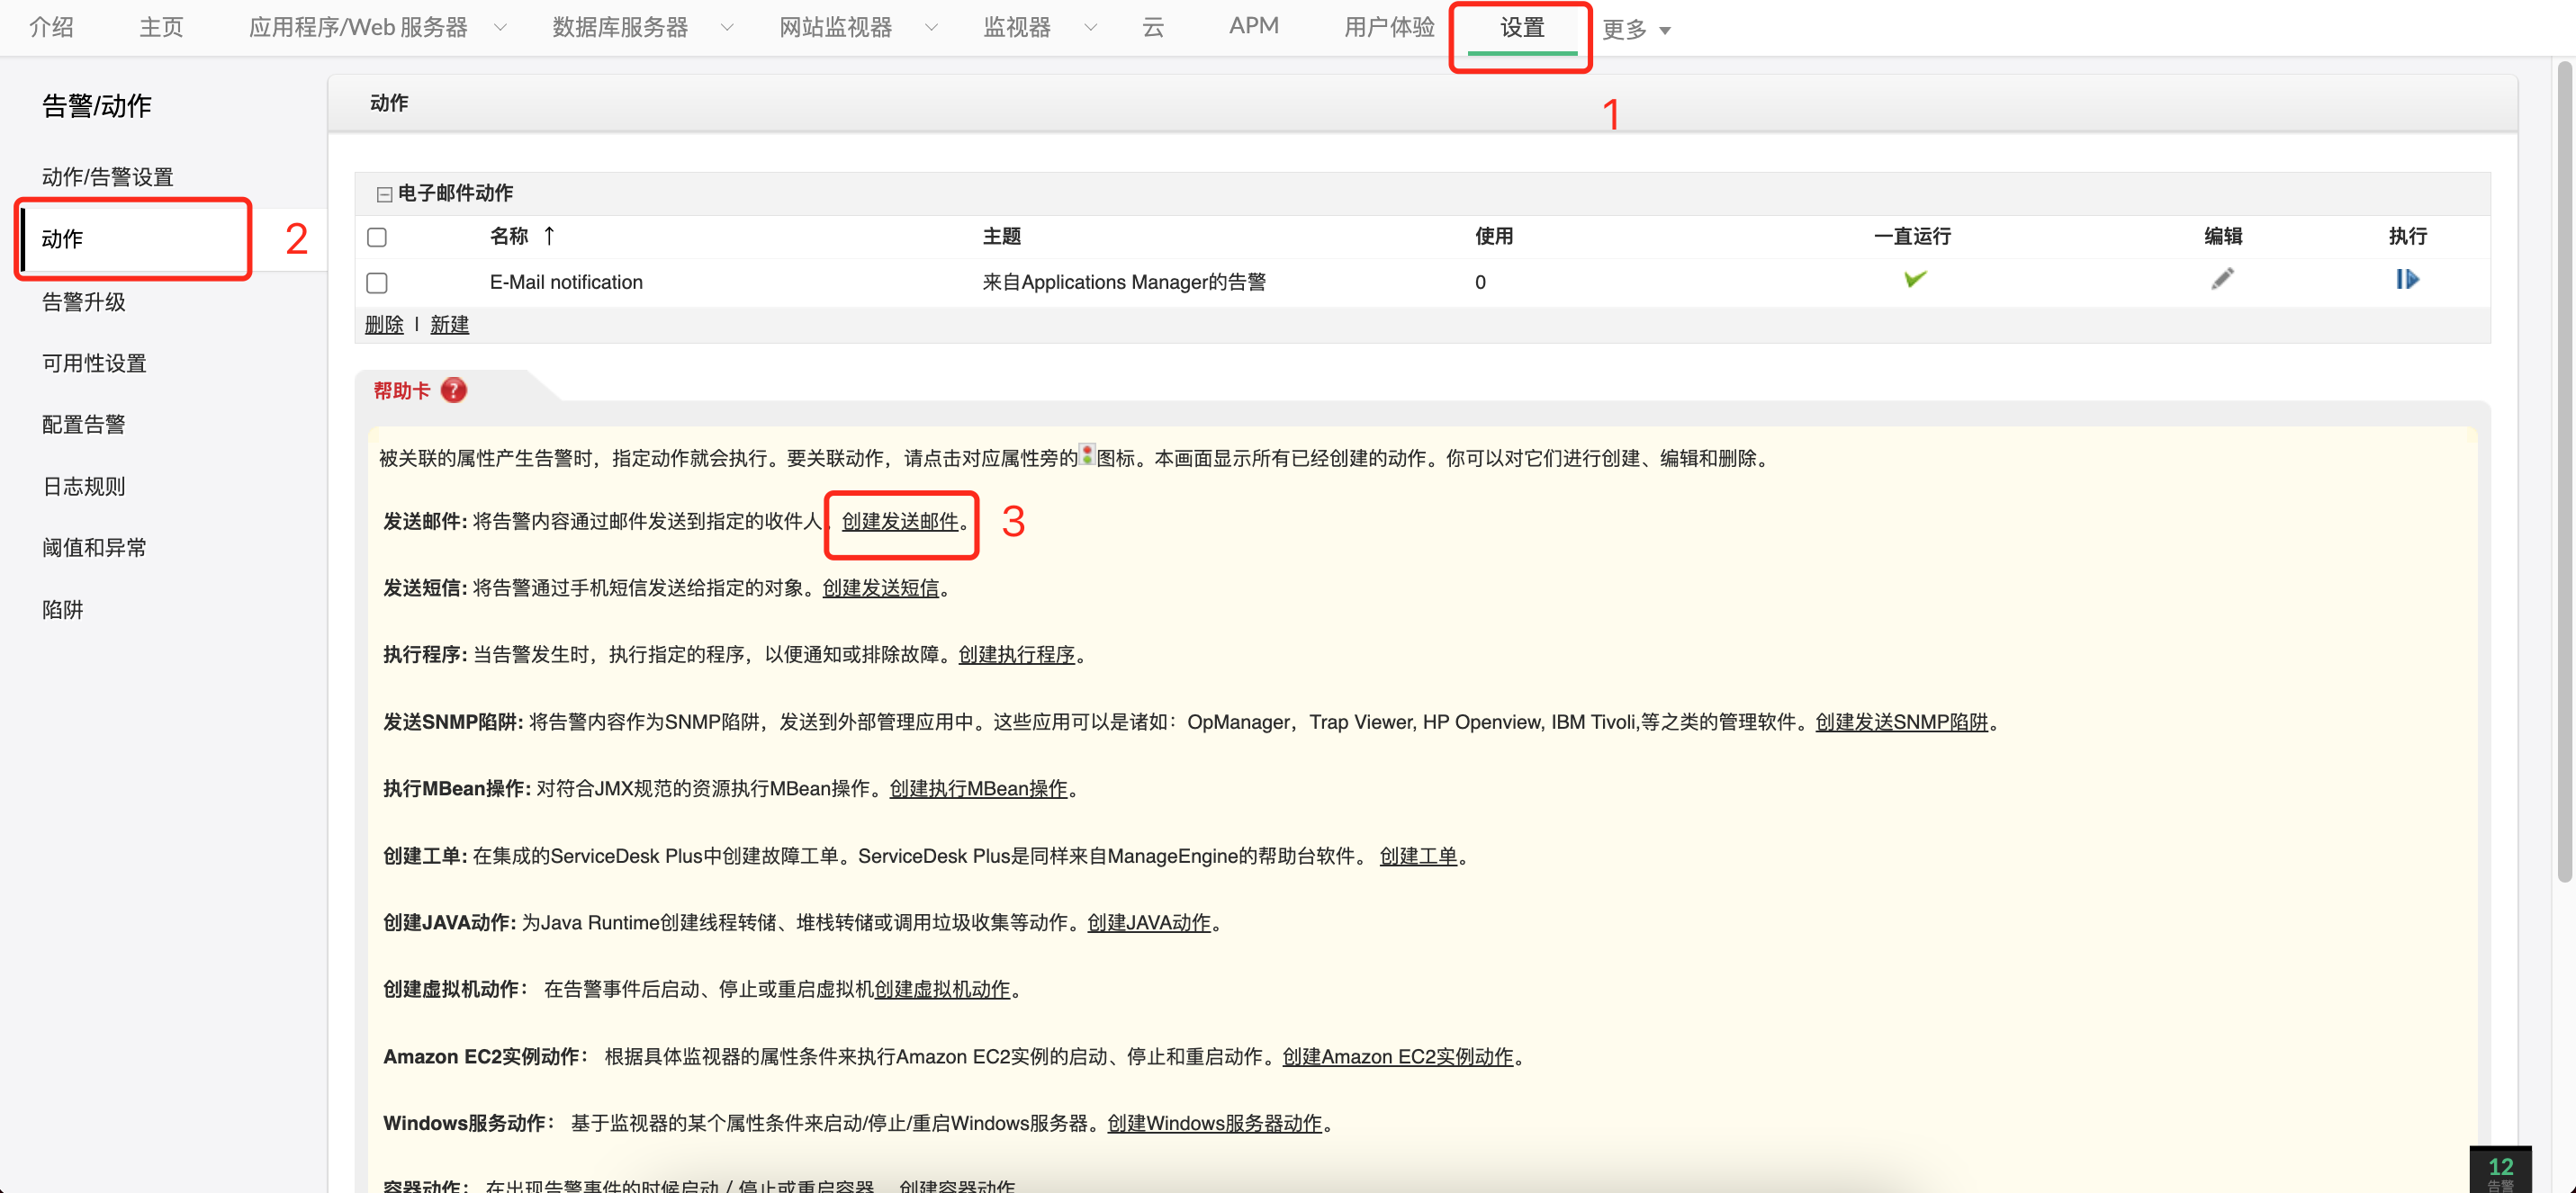The image size is (2576, 1193).
Task: Expand the 网站监视器 dropdown arrow
Action: tap(931, 28)
